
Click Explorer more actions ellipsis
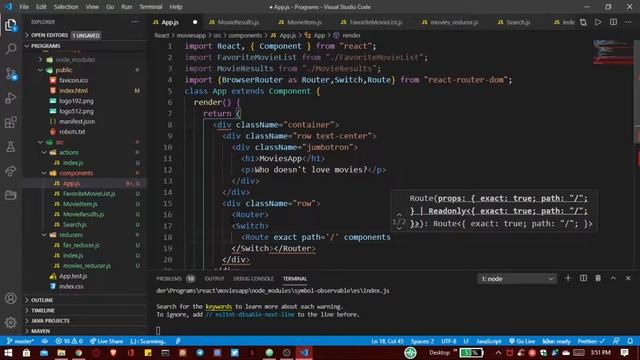pyautogui.click(x=135, y=22)
